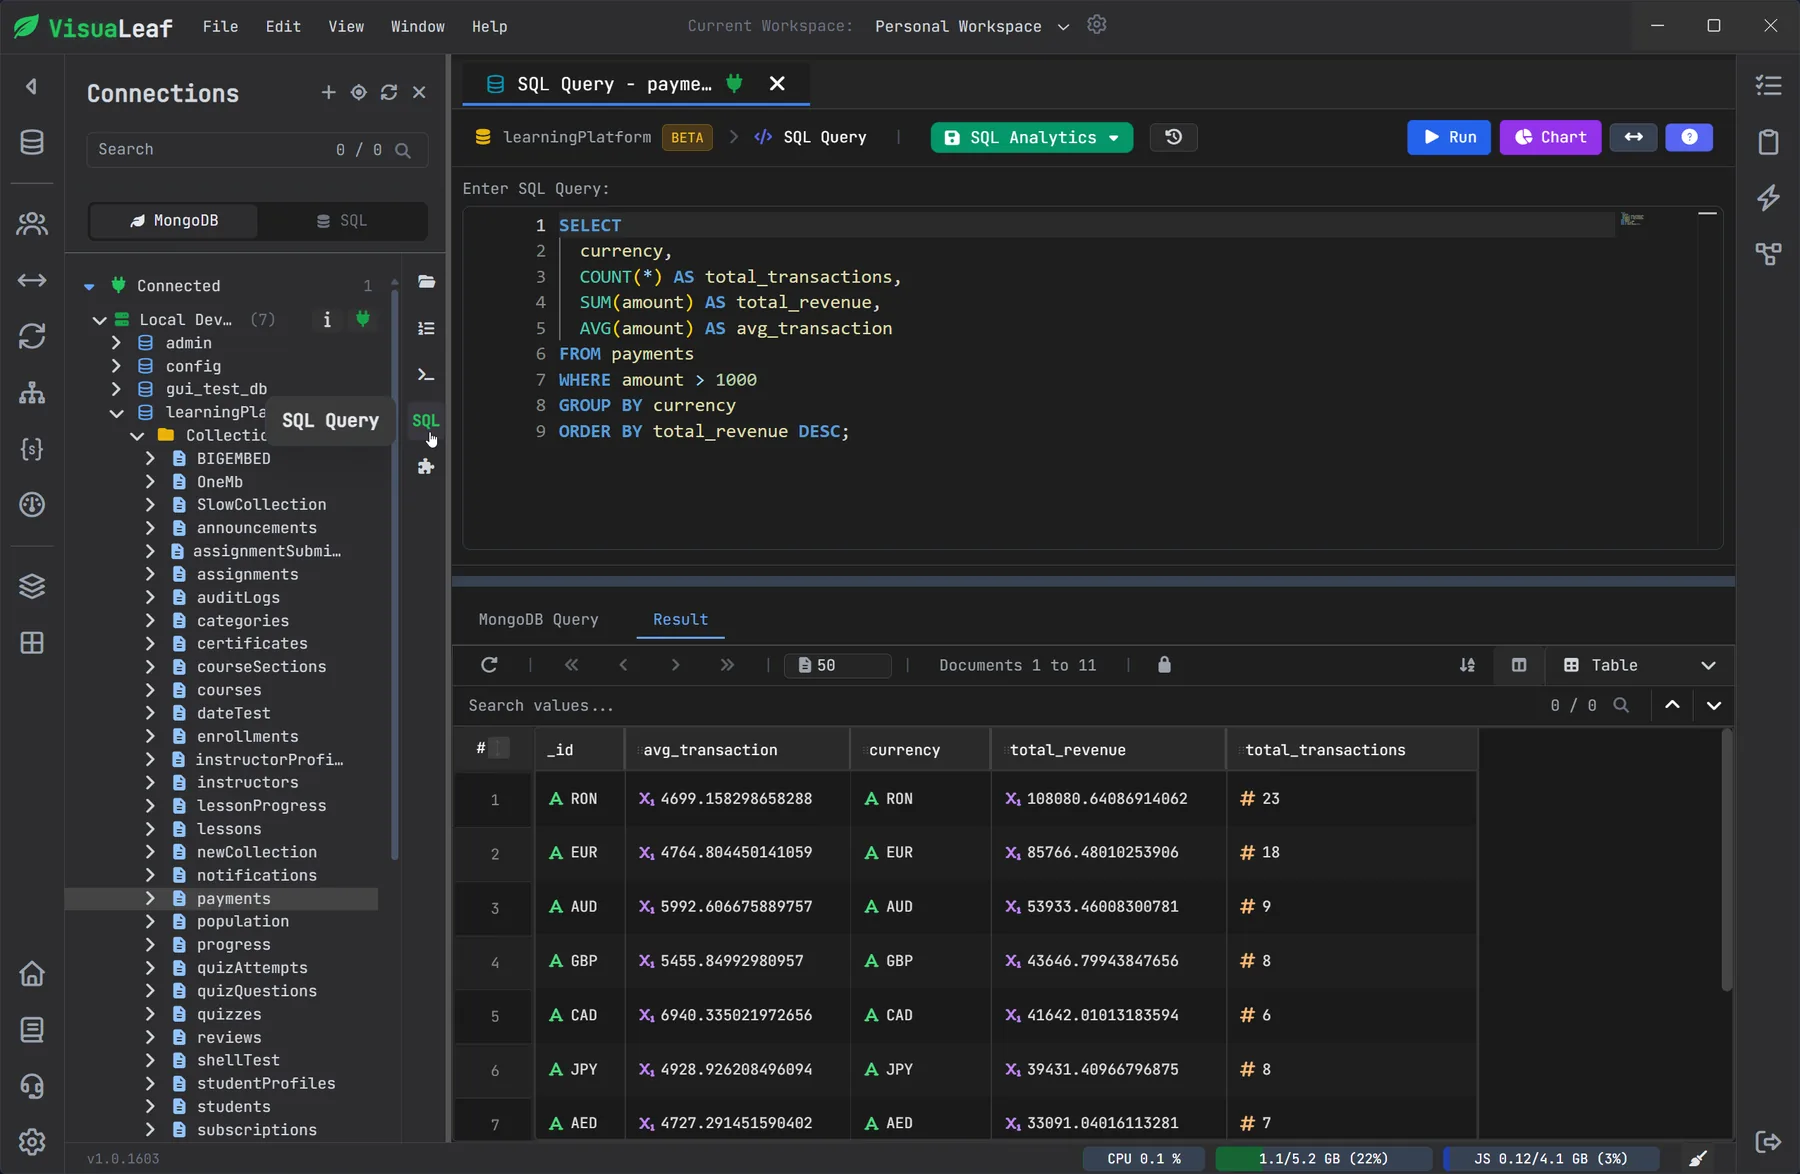Expand the admin database
The image size is (1800, 1174).
pos(116,343)
